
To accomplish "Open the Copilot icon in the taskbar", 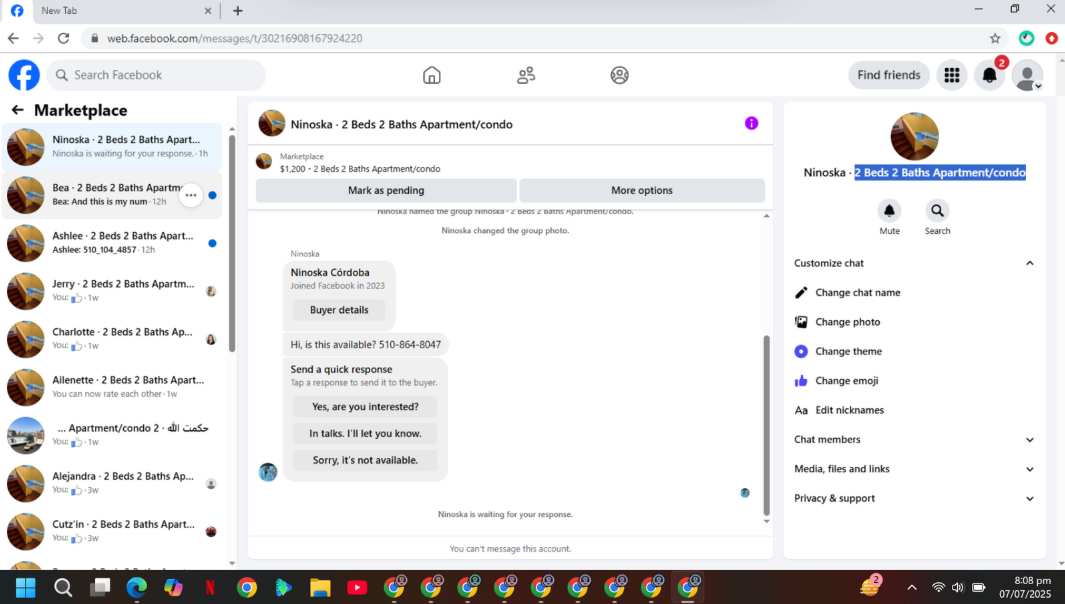I will pos(173,588).
